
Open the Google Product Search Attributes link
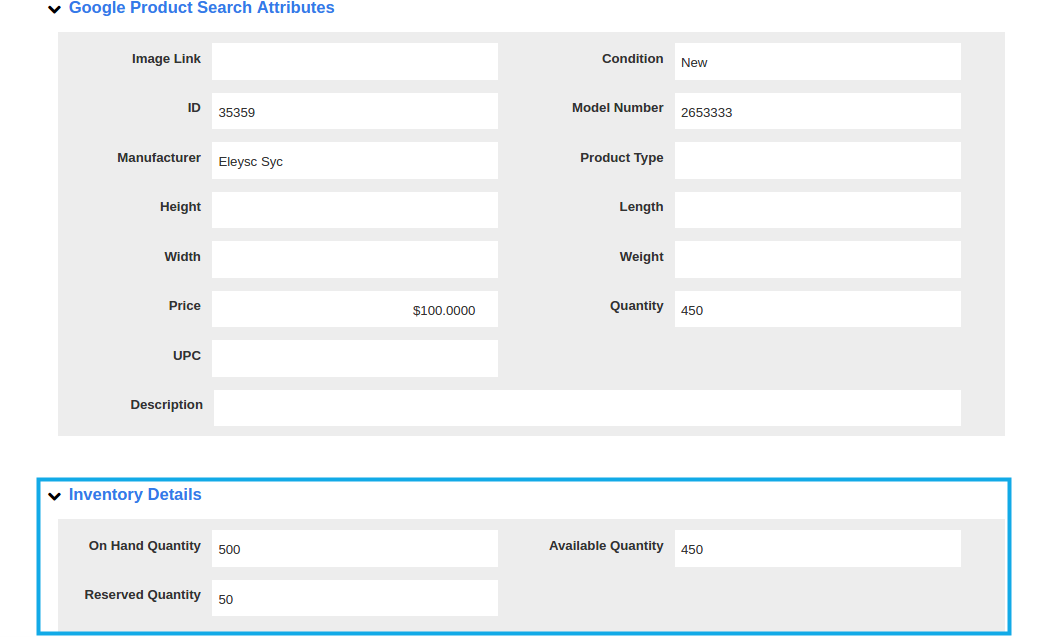click(x=199, y=9)
